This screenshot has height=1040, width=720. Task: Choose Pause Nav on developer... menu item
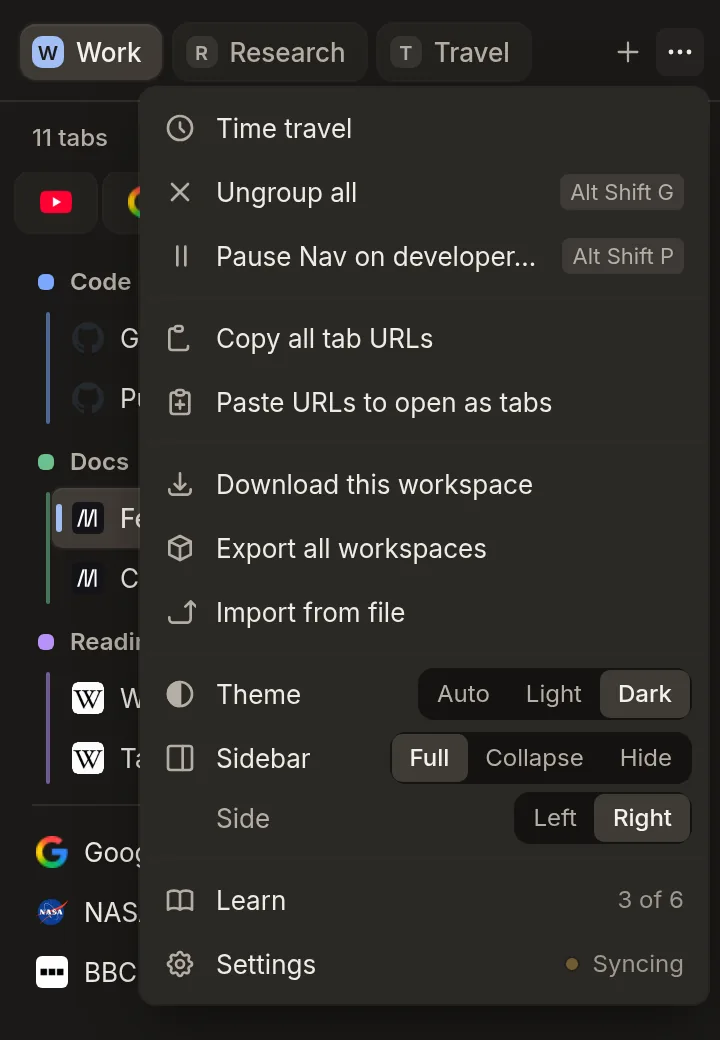pos(424,256)
